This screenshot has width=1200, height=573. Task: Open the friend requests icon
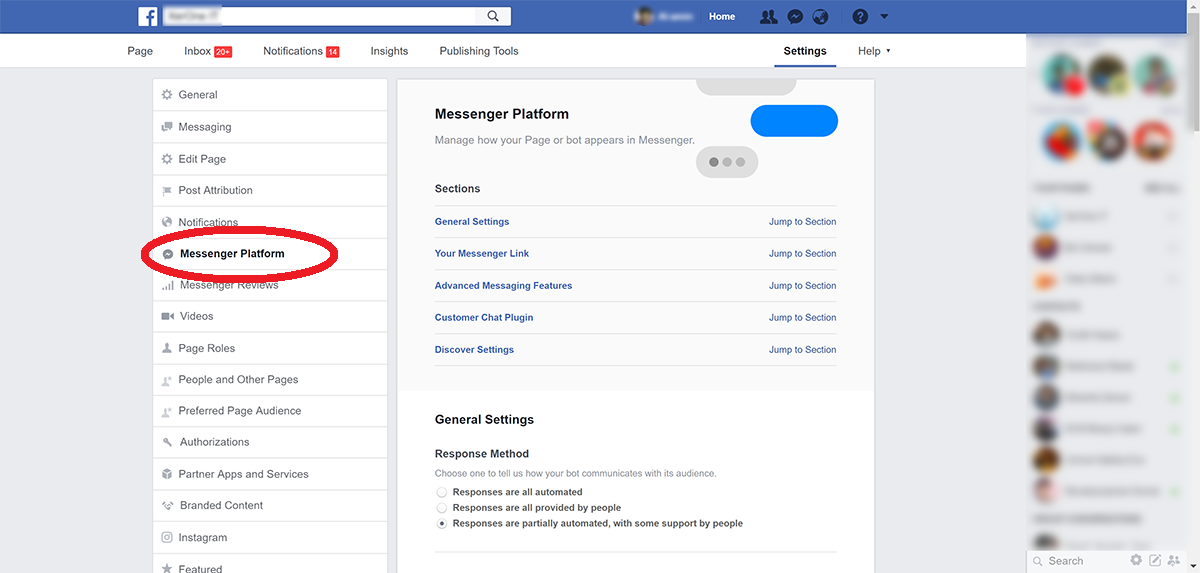768,17
